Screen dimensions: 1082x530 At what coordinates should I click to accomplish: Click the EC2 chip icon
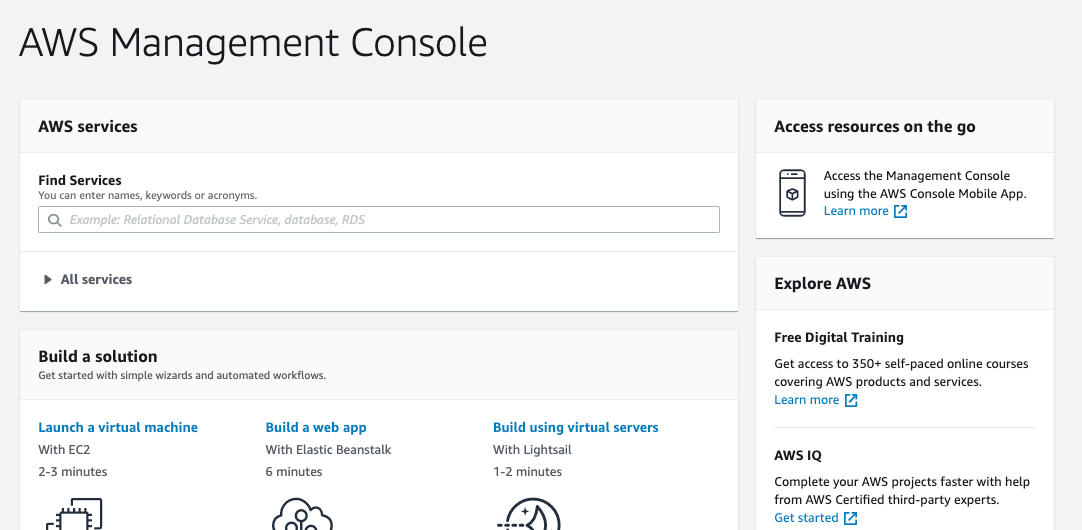coord(74,514)
